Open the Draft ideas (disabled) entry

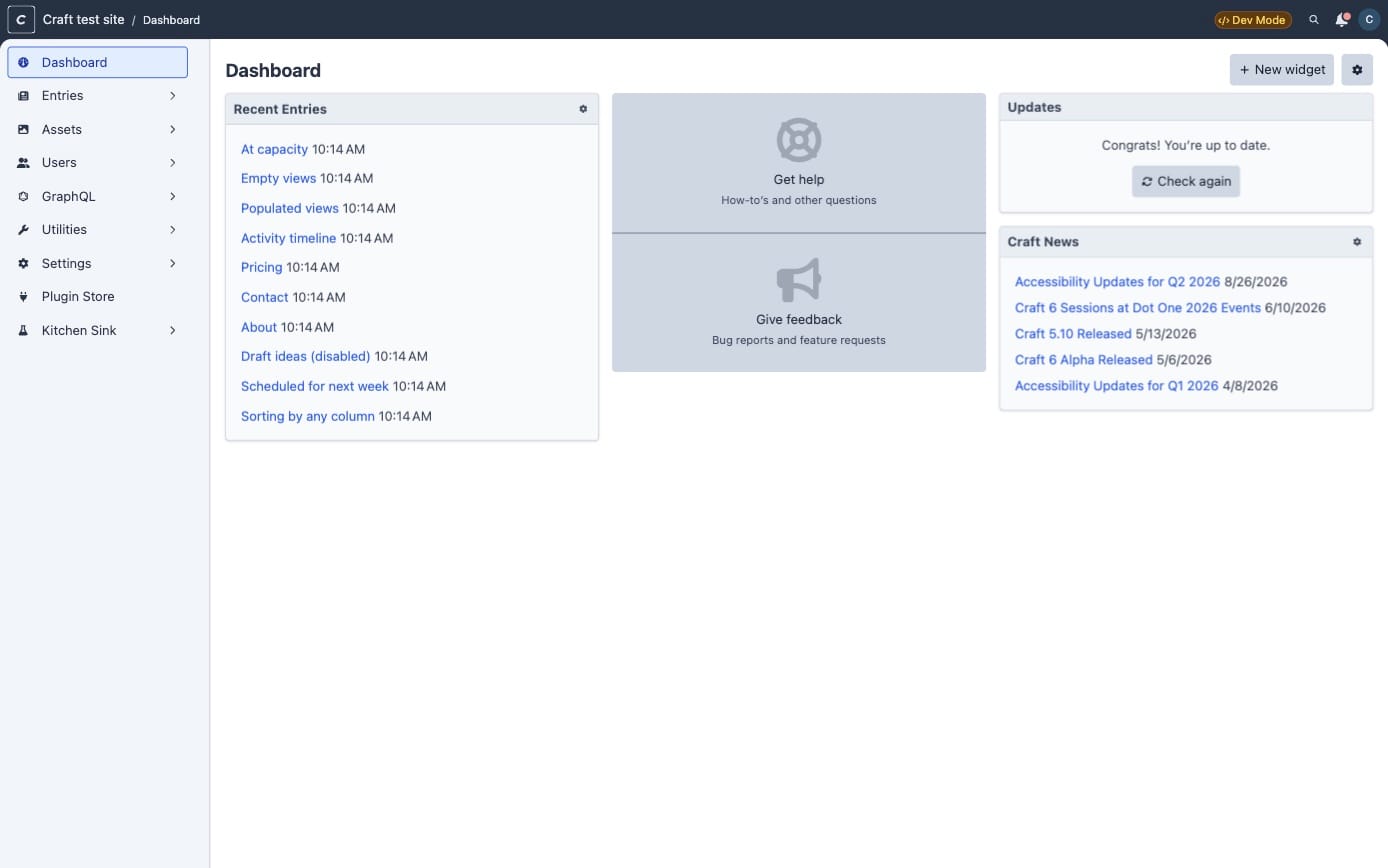pyautogui.click(x=305, y=356)
